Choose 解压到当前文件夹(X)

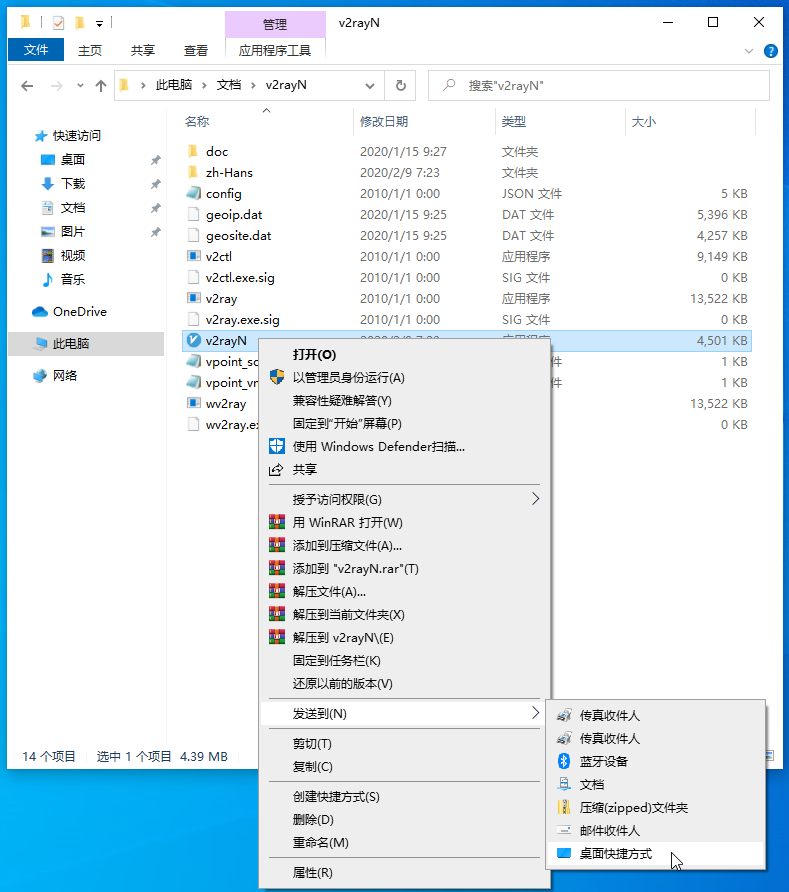coord(404,614)
